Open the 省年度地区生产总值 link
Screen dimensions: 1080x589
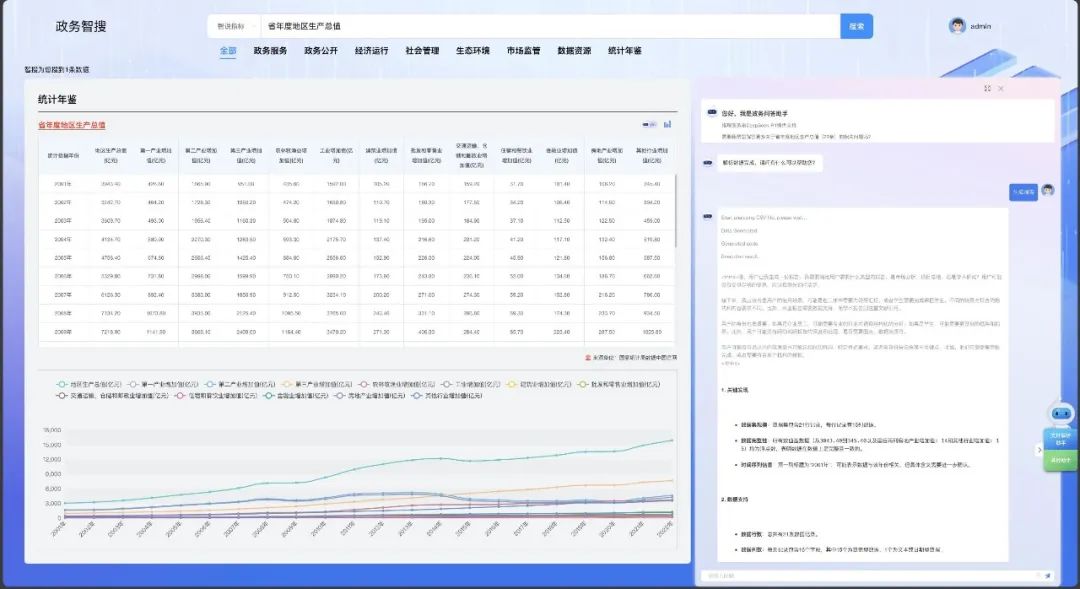pyautogui.click(x=72, y=125)
